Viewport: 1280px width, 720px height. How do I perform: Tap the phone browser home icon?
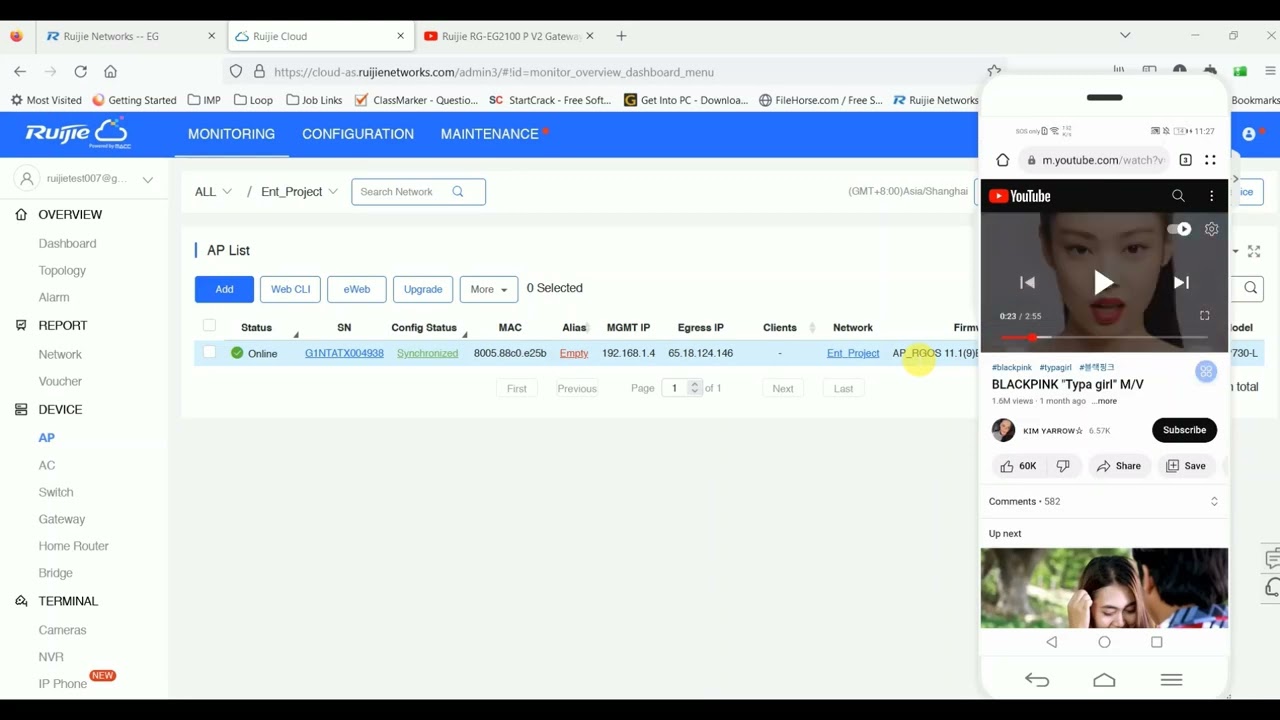(1002, 160)
